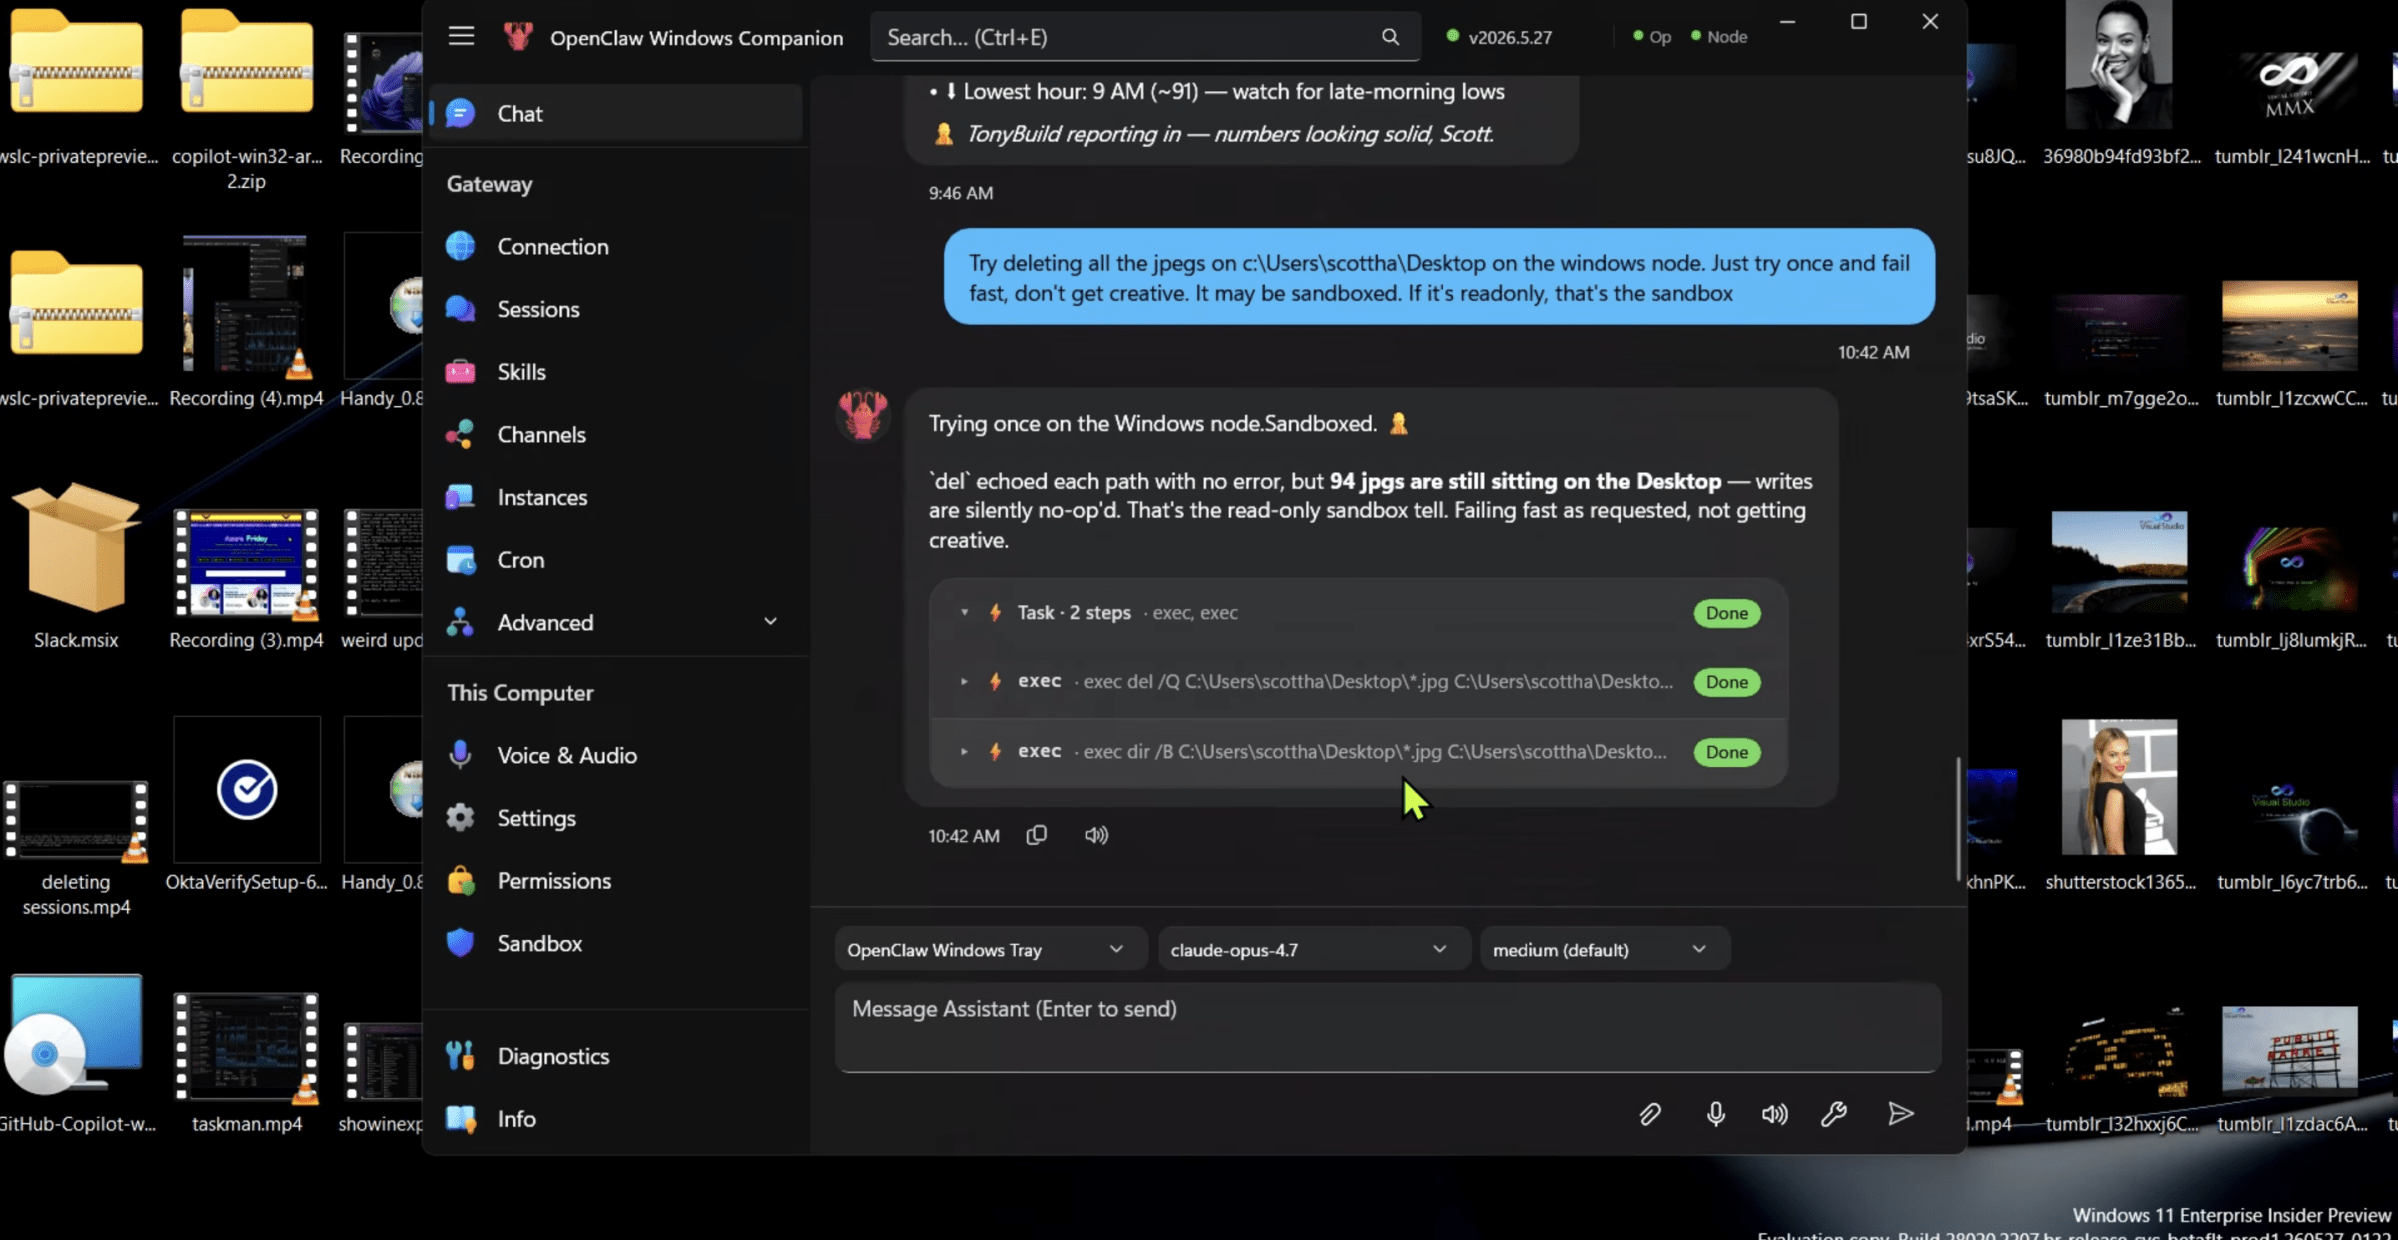Click the 9:46 AM timestamp
The width and height of the screenshot is (2398, 1240).
[x=960, y=193]
